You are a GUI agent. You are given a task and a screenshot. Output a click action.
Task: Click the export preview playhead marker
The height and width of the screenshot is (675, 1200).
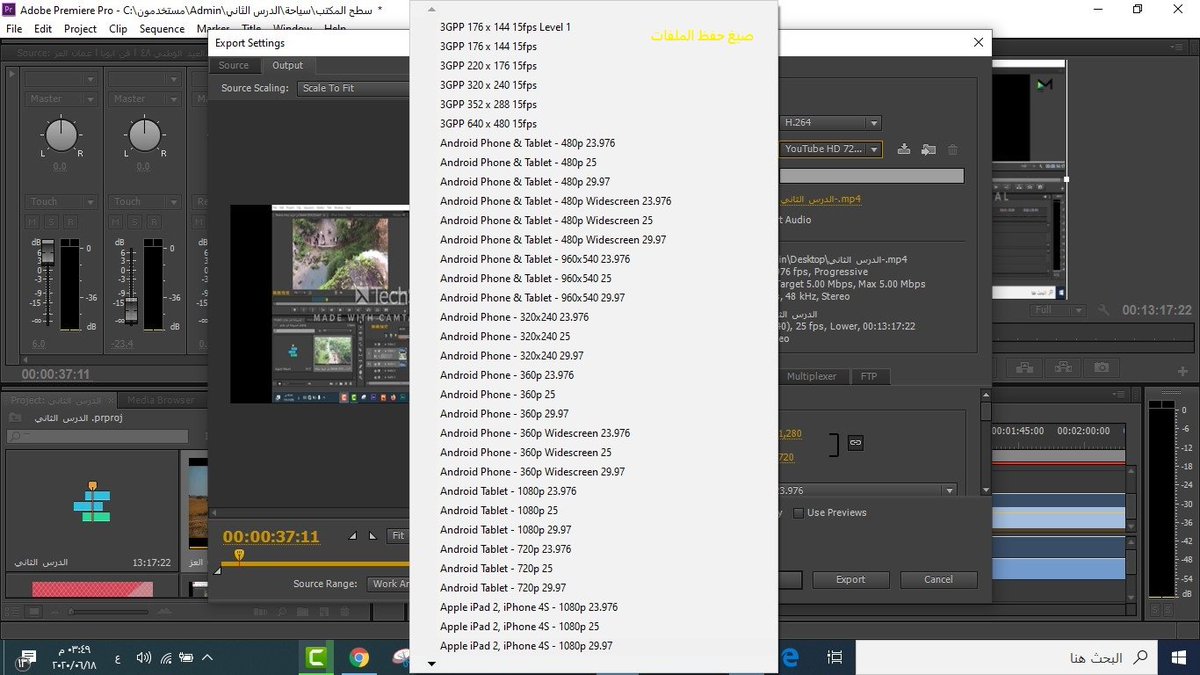239,554
